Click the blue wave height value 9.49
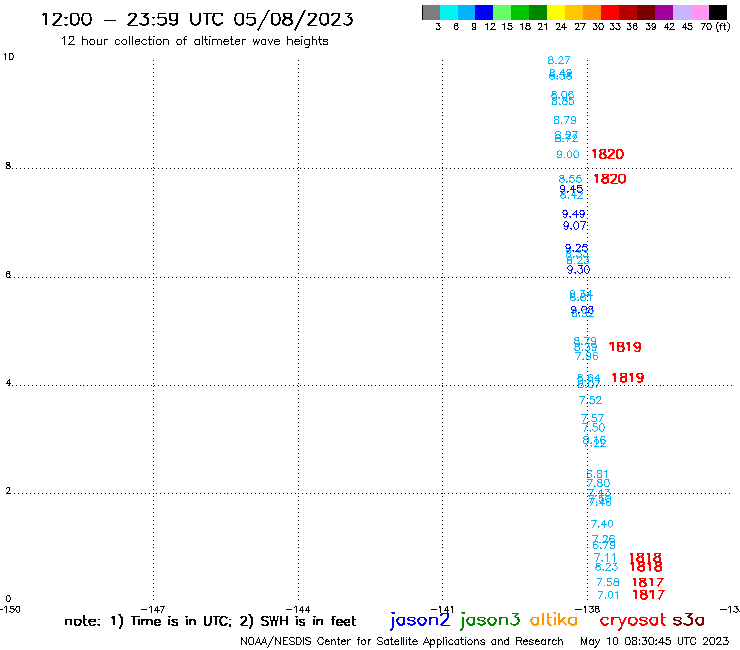740x650 pixels. click(x=573, y=214)
